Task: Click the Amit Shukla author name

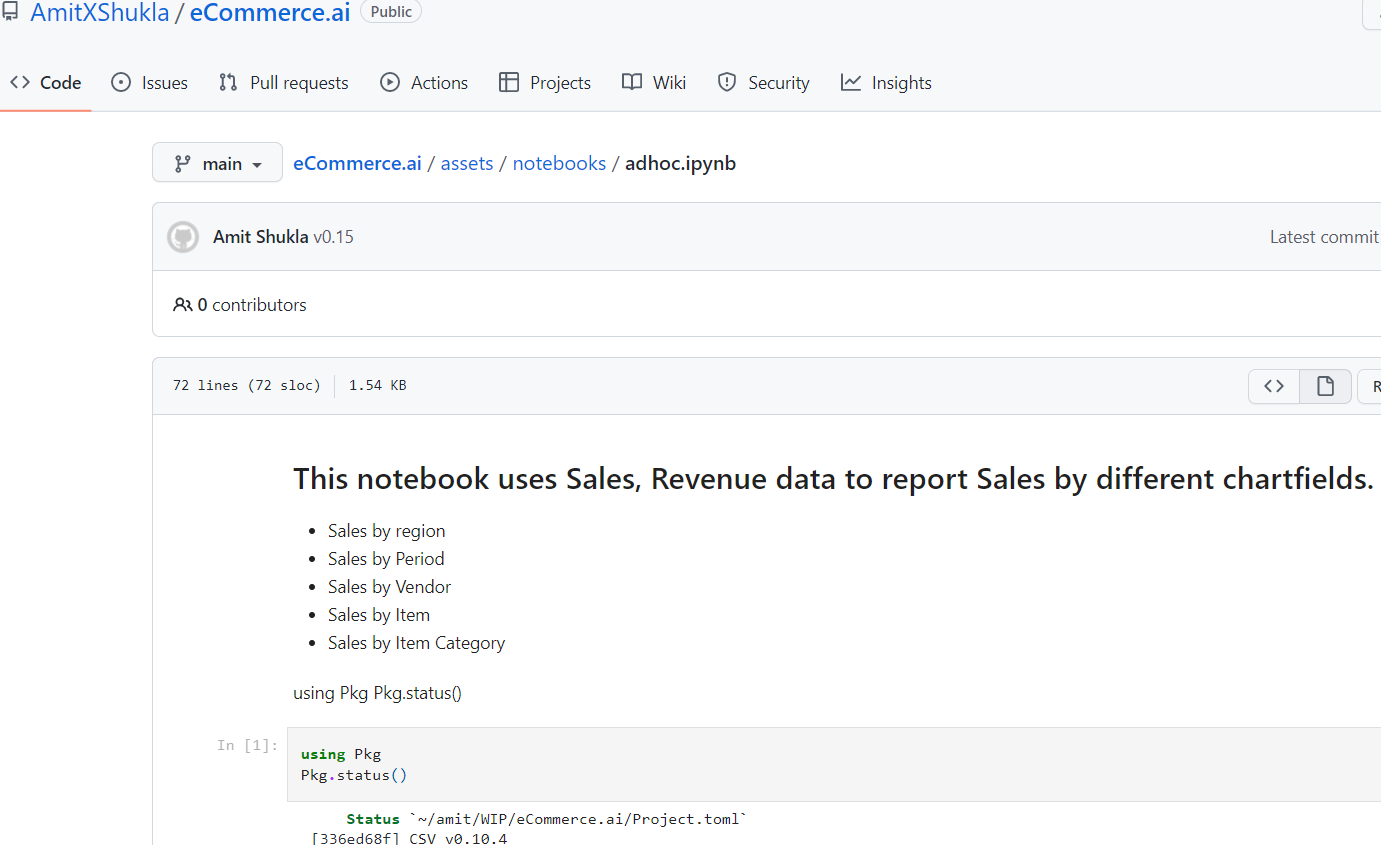Action: [x=260, y=237]
